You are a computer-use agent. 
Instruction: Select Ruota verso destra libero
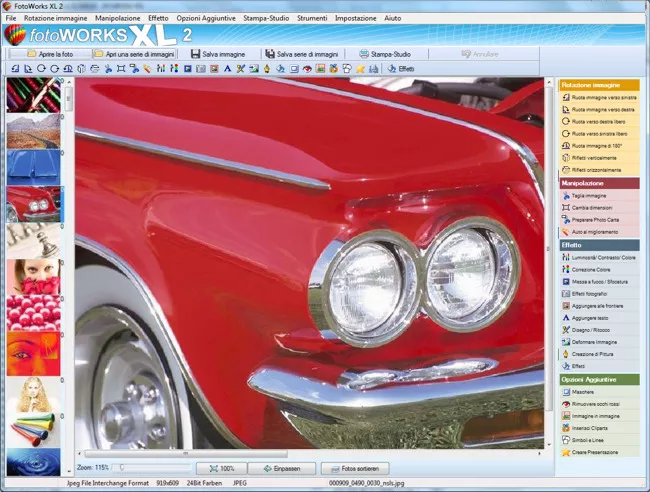click(599, 121)
